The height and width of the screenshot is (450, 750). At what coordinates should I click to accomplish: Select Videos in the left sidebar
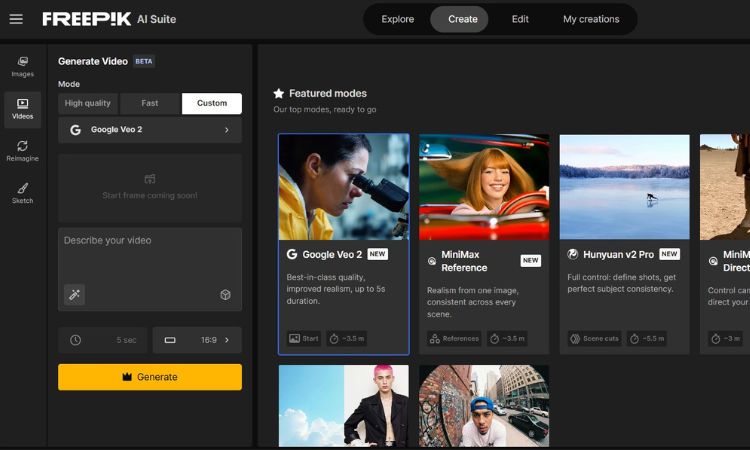22,108
